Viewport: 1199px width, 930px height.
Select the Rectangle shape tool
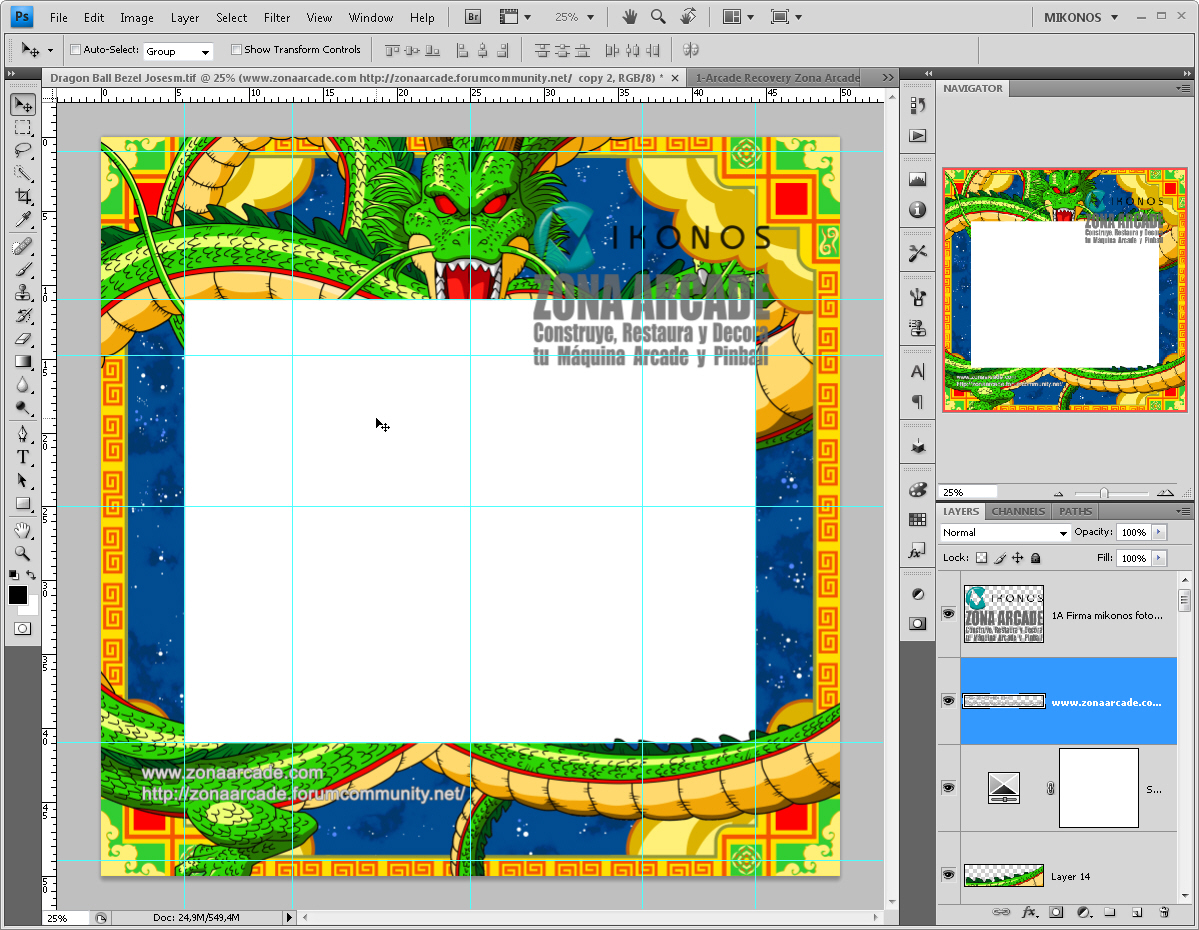click(x=23, y=504)
